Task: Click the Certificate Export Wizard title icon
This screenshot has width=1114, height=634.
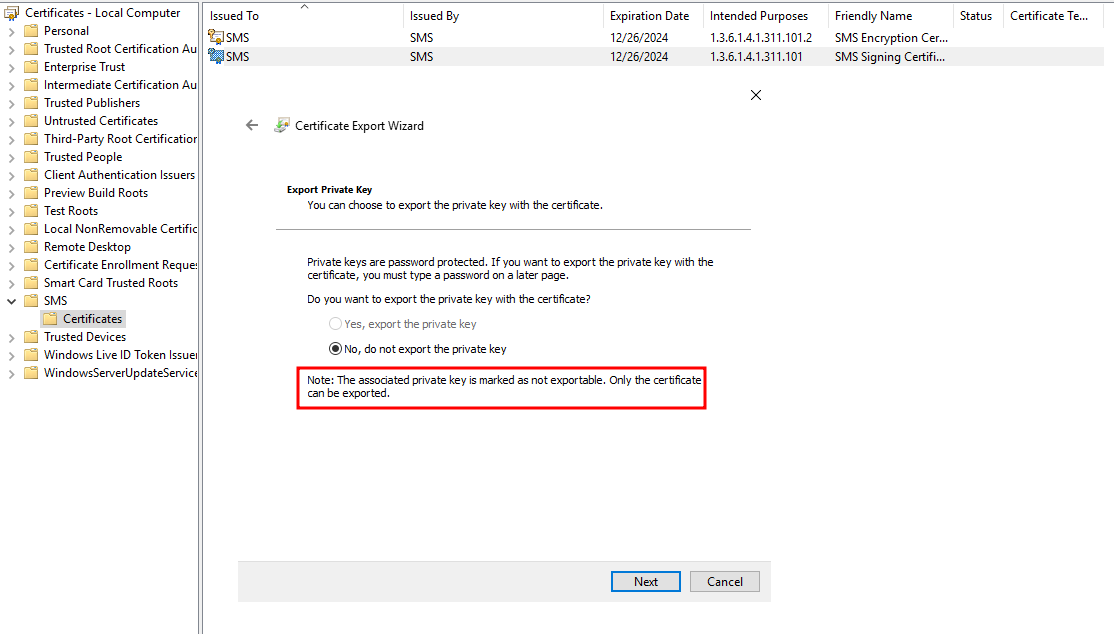Action: pos(282,125)
